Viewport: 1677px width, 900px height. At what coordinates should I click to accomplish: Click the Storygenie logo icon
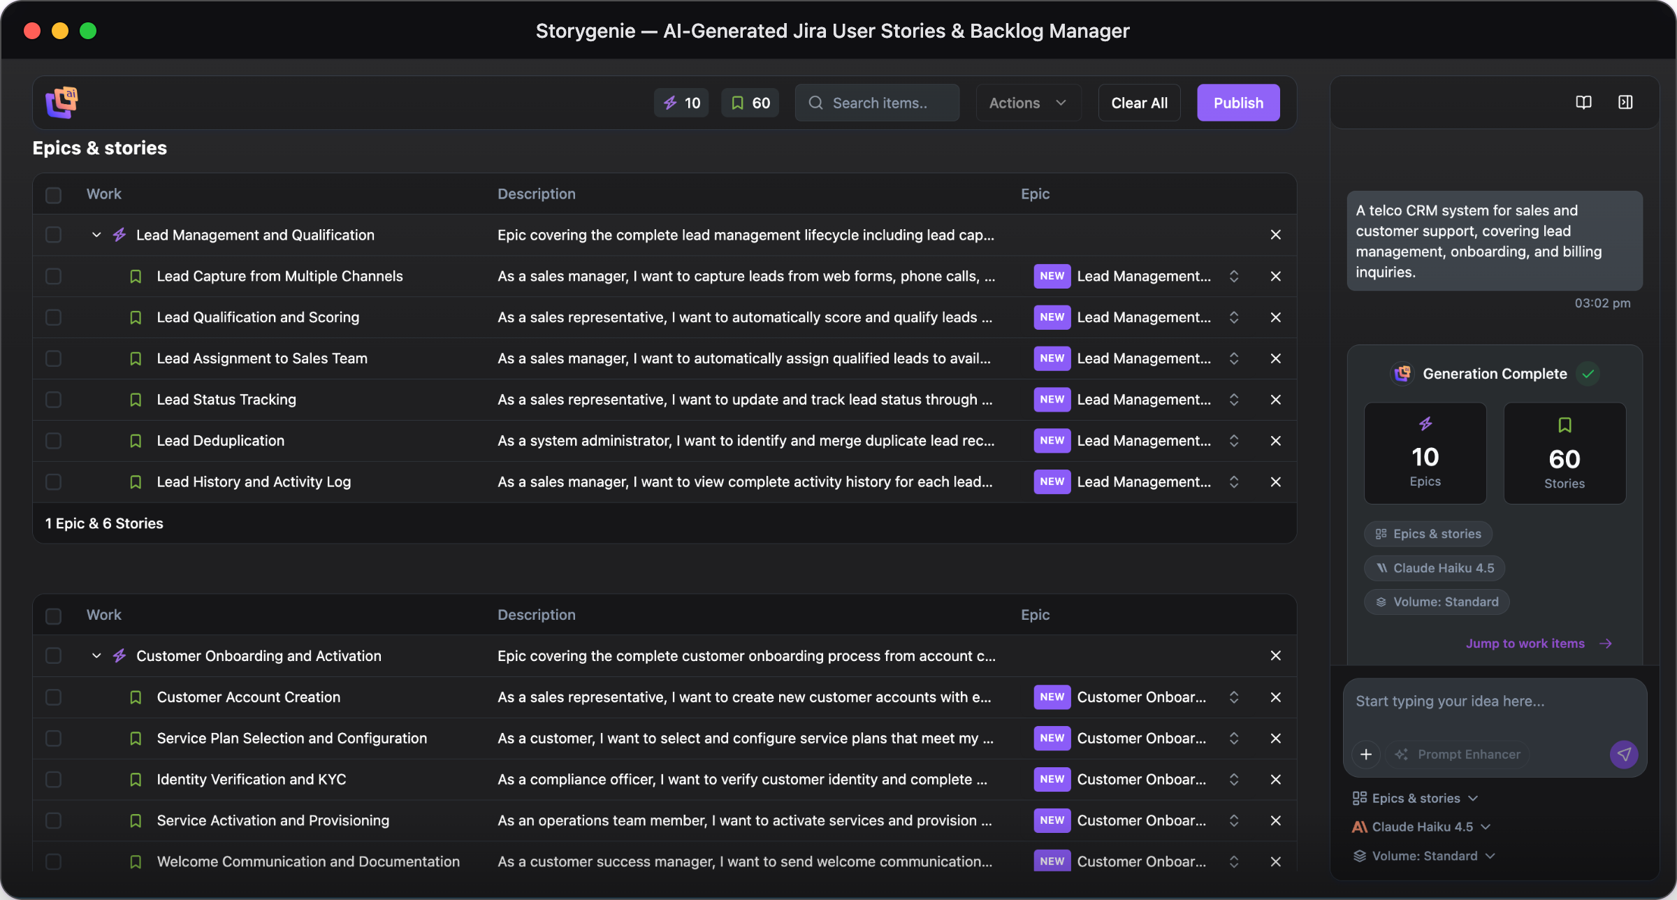(61, 101)
